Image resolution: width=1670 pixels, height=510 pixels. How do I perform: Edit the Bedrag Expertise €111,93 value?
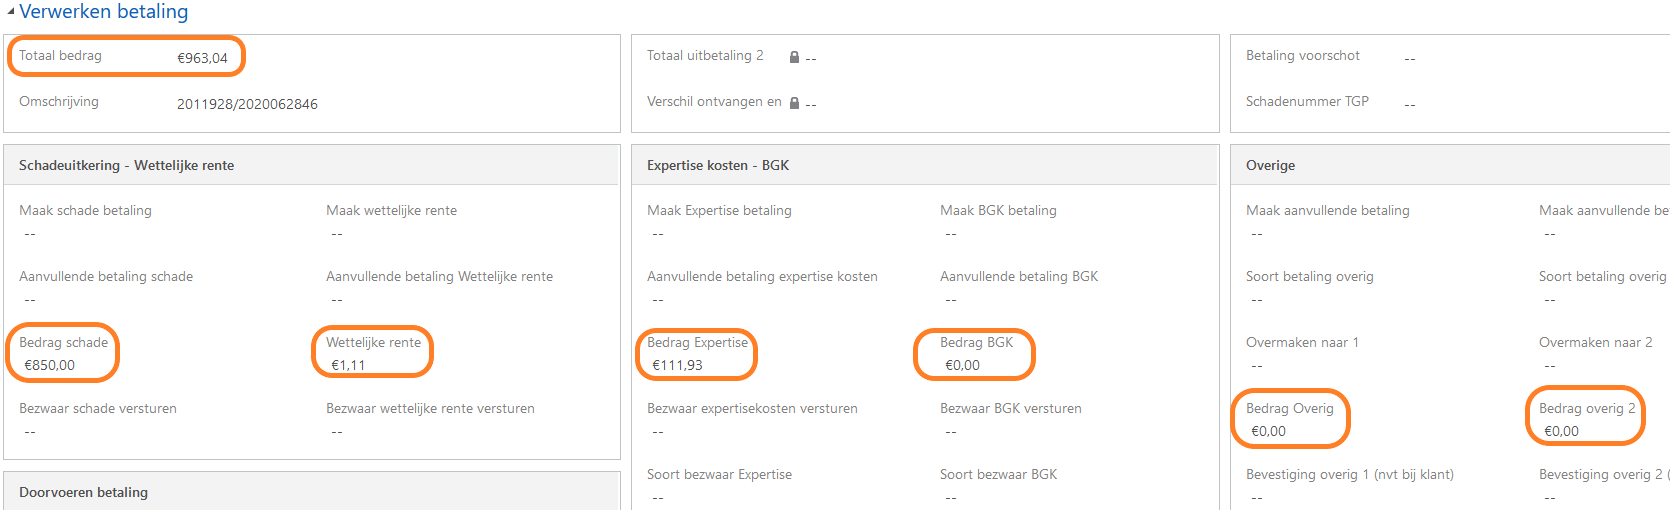[677, 365]
